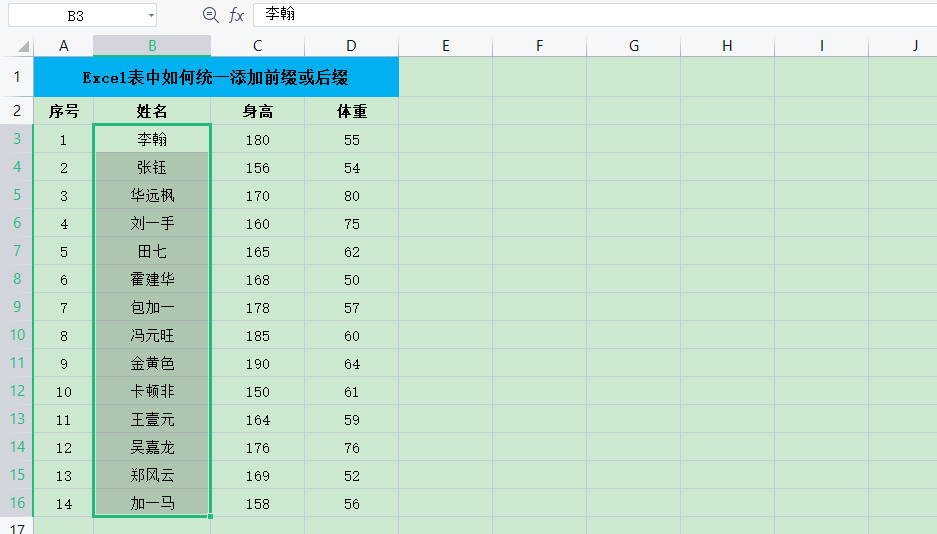Click height value 164

[x=258, y=420]
